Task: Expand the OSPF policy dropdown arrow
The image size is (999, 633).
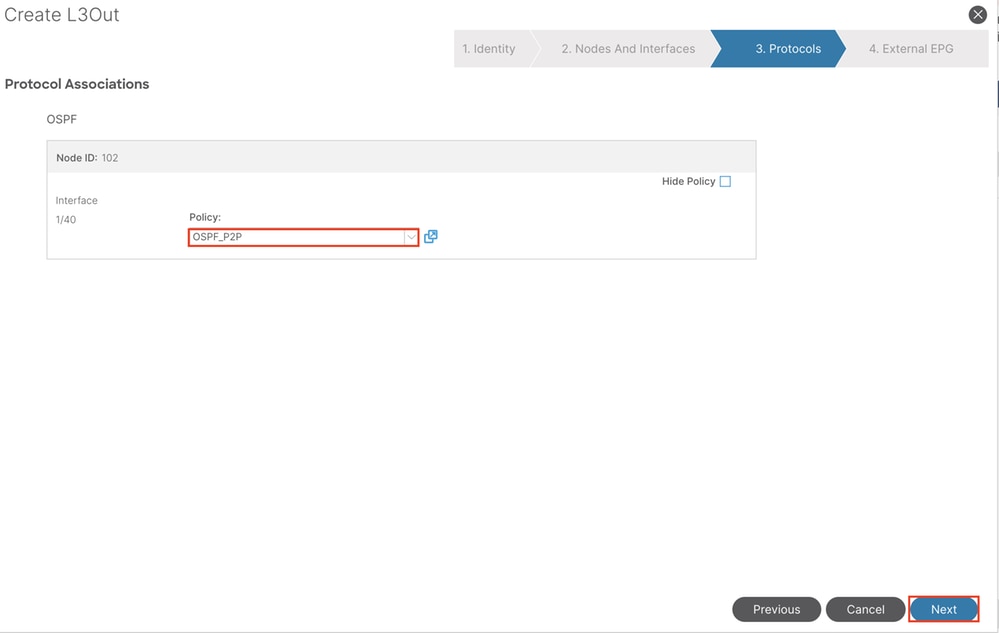Action: [410, 237]
